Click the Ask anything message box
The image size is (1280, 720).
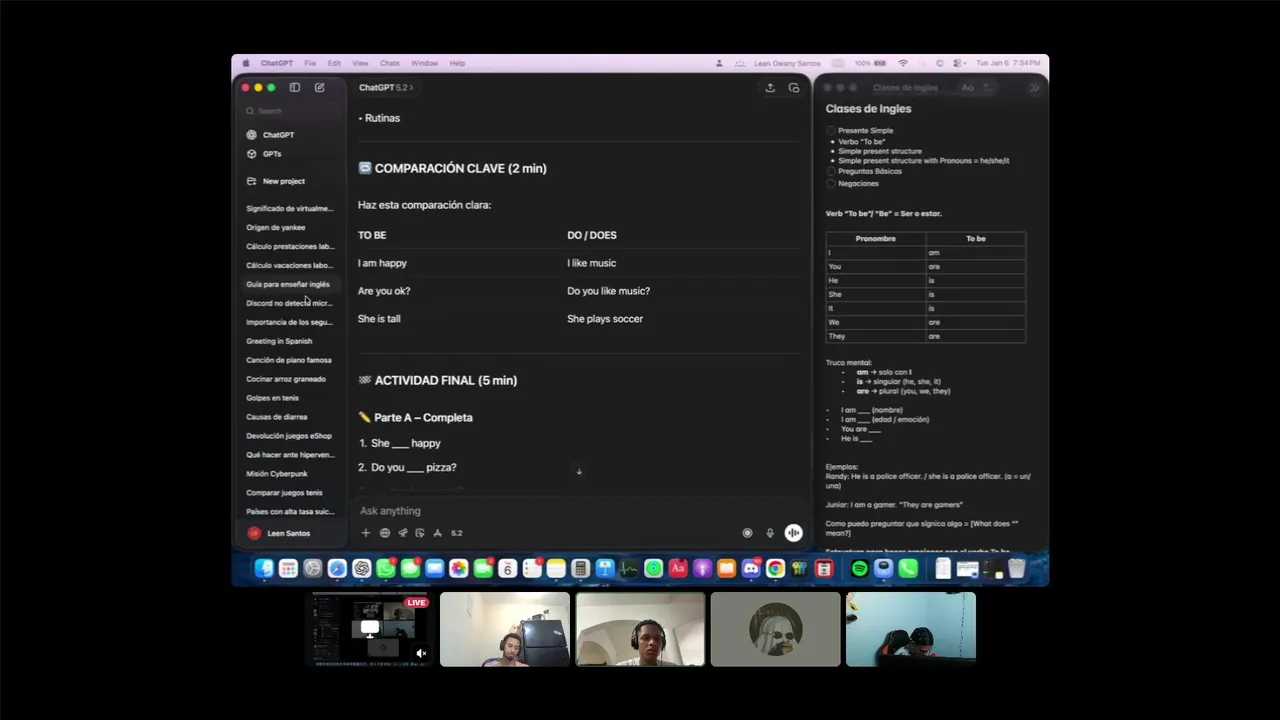point(580,511)
